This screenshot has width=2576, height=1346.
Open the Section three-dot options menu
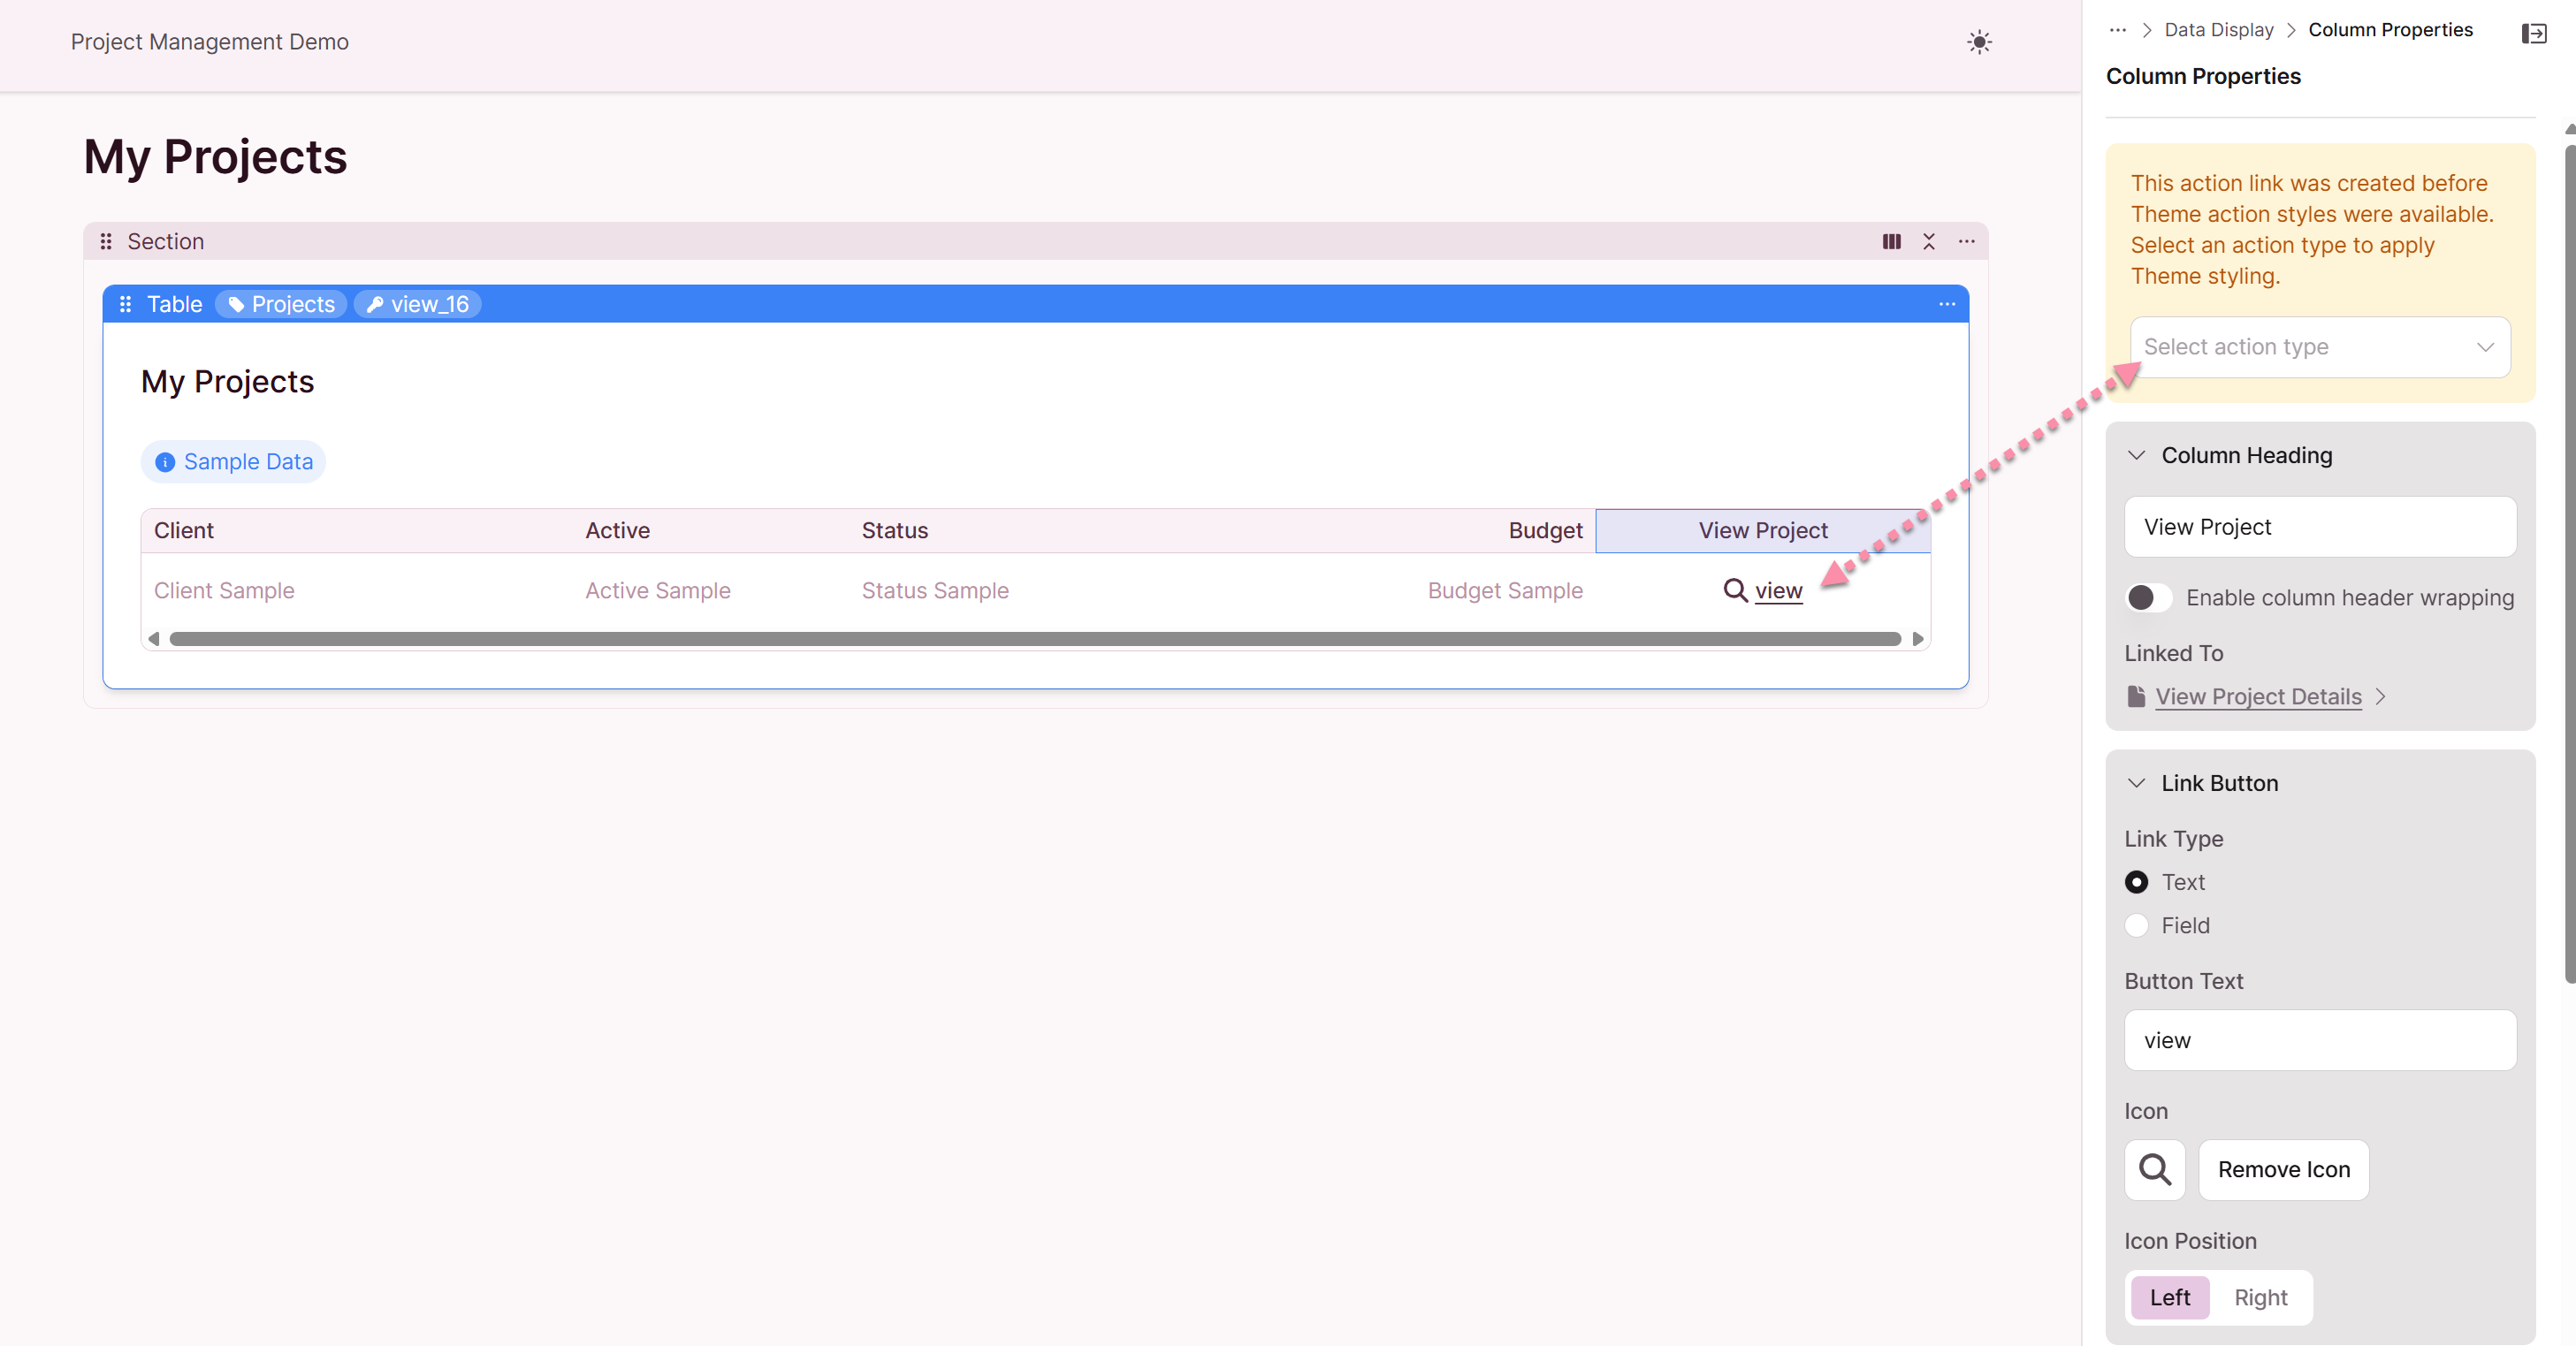[x=1966, y=242]
